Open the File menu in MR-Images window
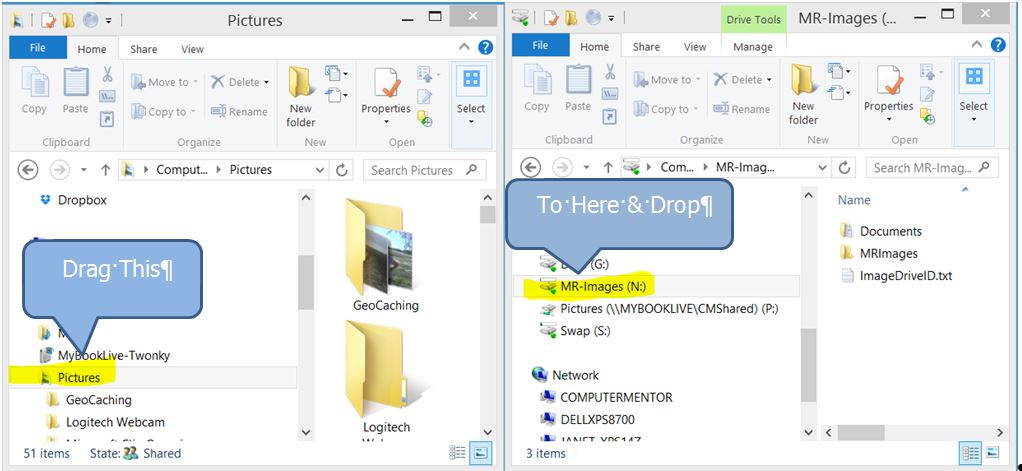This screenshot has height=471, width=1022. pos(540,46)
